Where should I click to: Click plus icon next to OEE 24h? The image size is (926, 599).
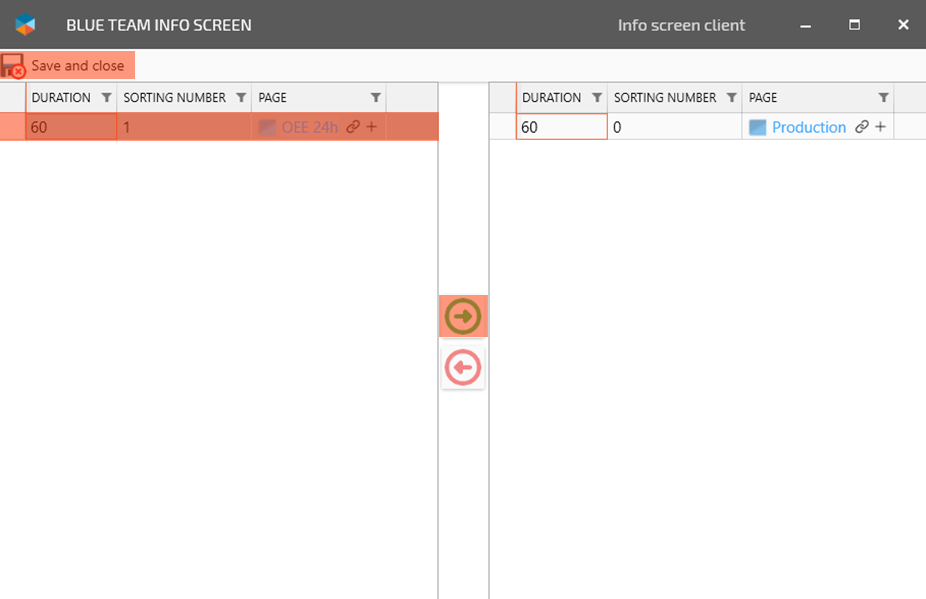372,127
